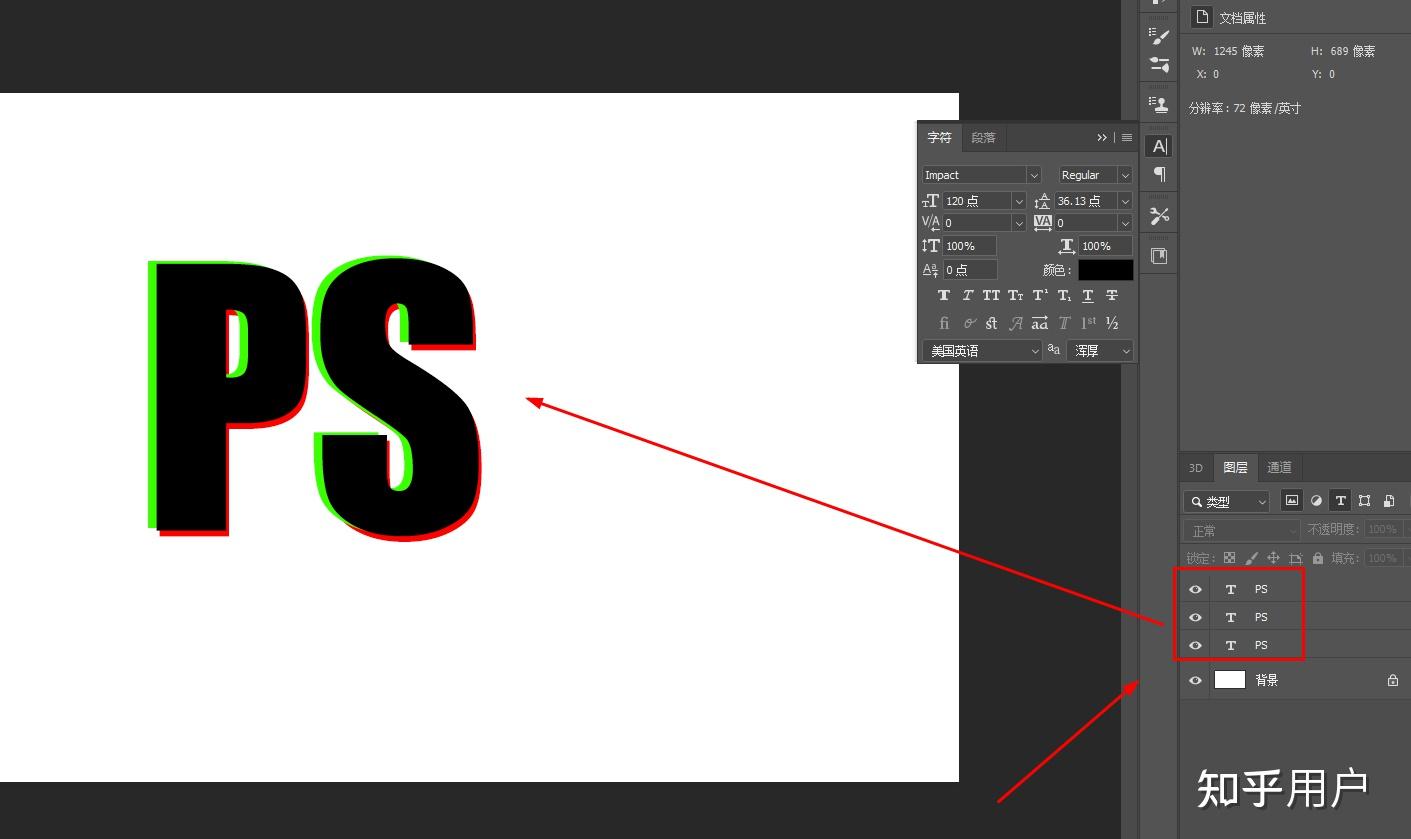Hide the topmost PS text layer
1411x839 pixels.
coord(1195,589)
